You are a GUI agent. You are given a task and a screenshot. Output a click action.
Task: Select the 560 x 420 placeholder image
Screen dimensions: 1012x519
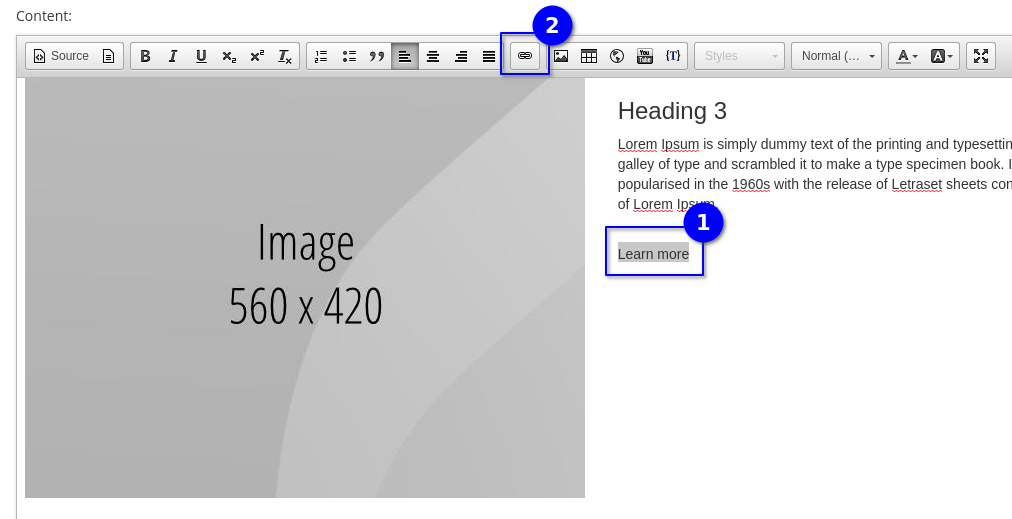(305, 288)
